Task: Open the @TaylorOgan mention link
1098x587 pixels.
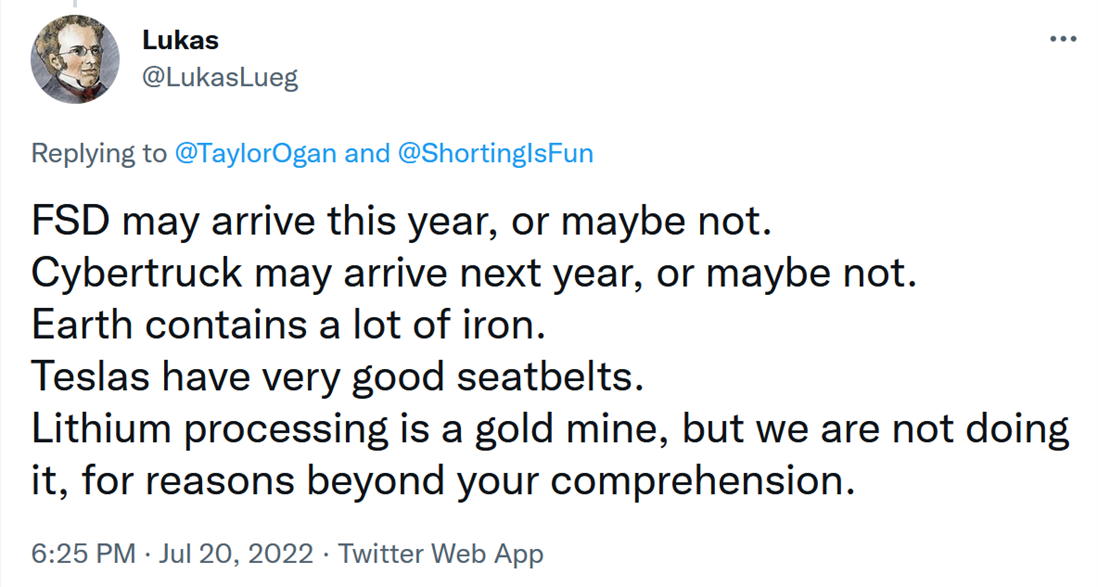Action: tap(254, 153)
